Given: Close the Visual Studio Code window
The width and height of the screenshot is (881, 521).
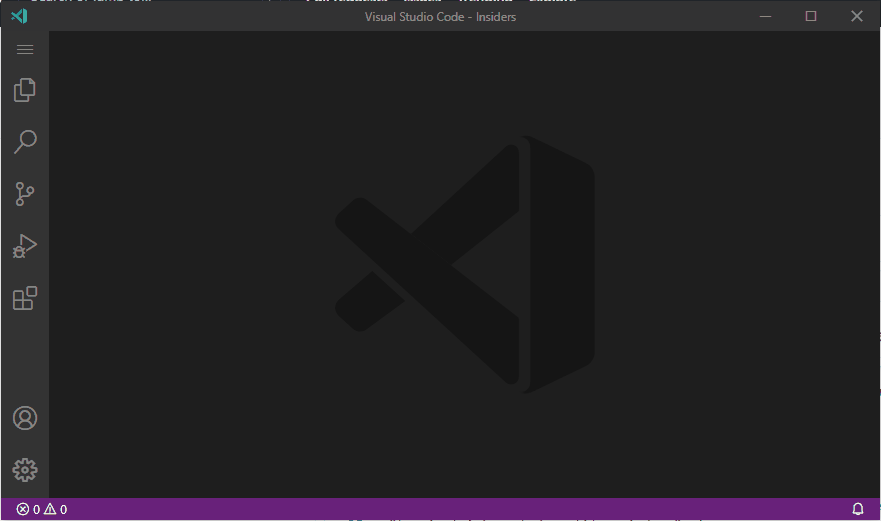Looking at the screenshot, I should [856, 16].
